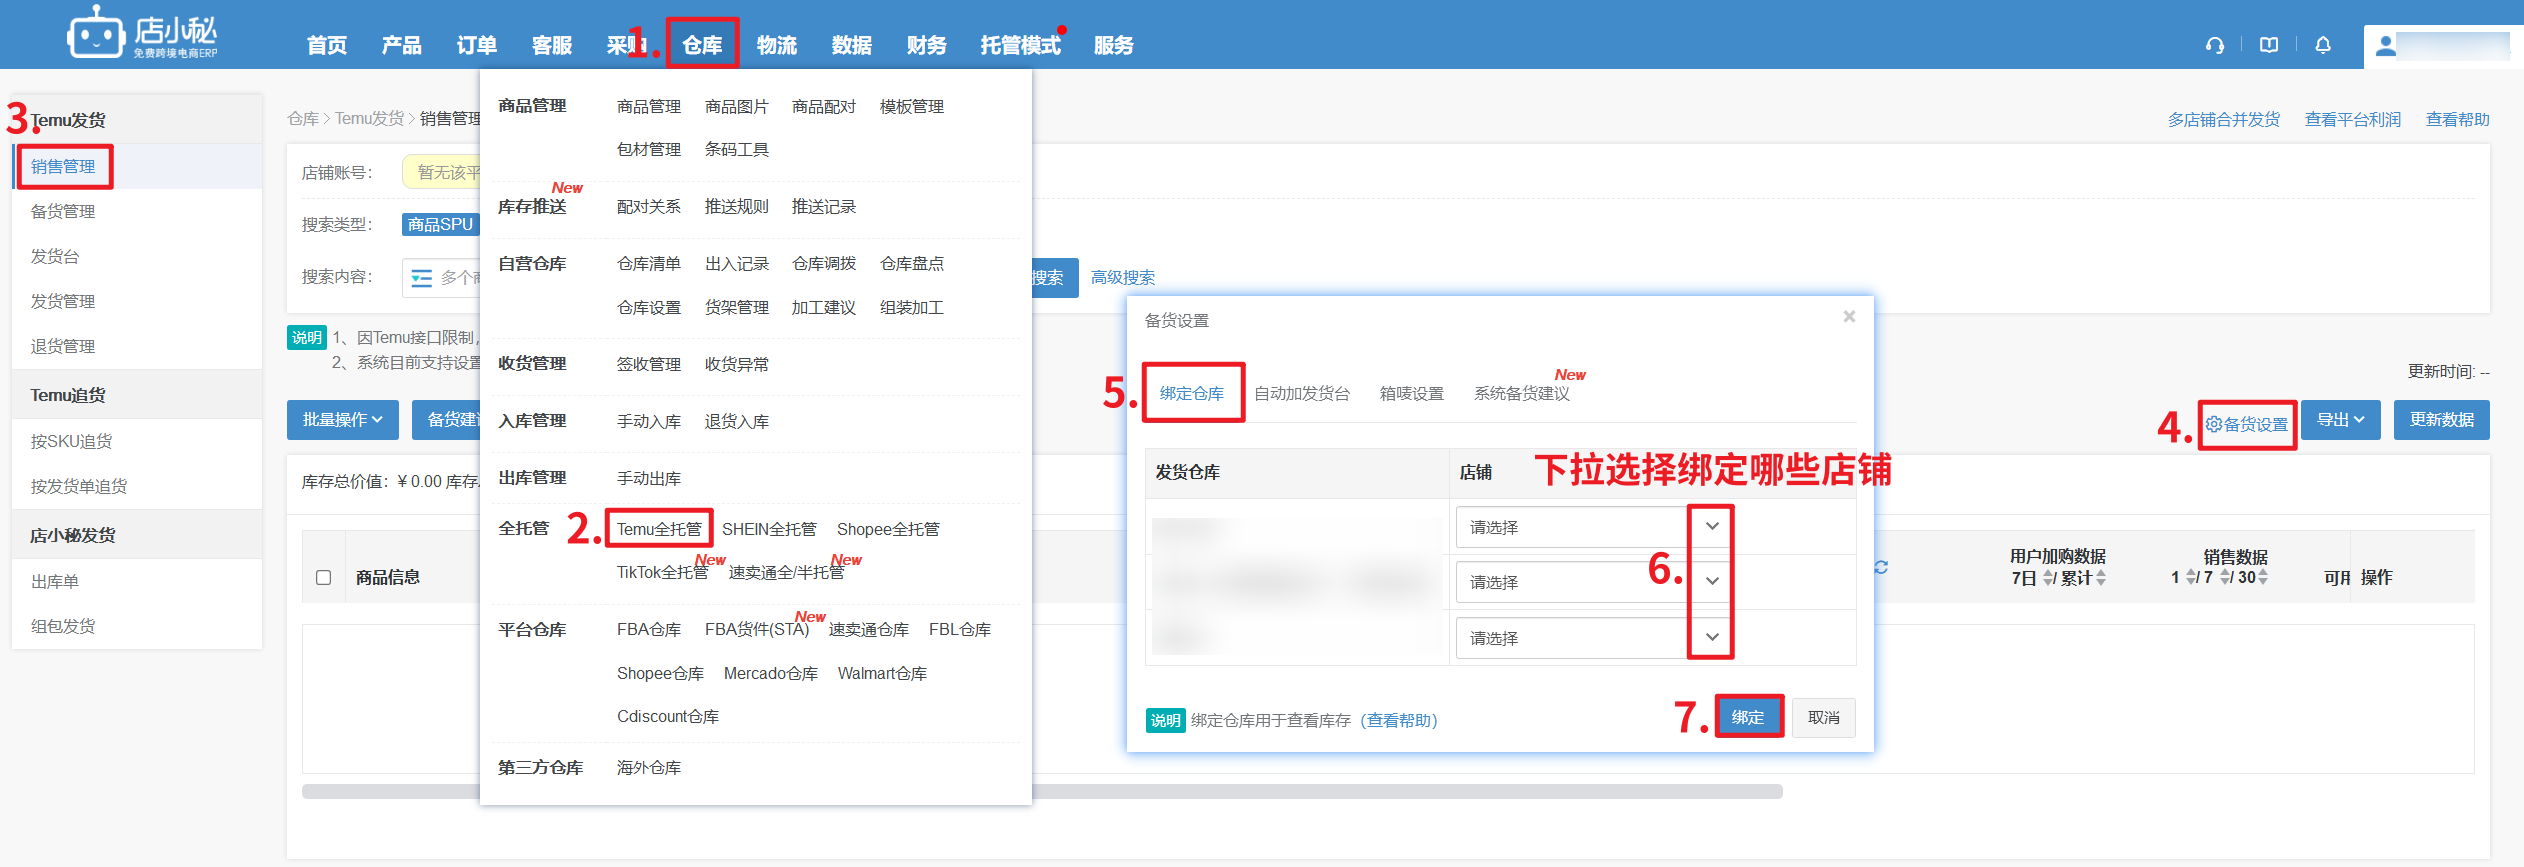This screenshot has width=2524, height=867.
Task: Expand the first 请选择 store dropdown
Action: click(x=1711, y=527)
